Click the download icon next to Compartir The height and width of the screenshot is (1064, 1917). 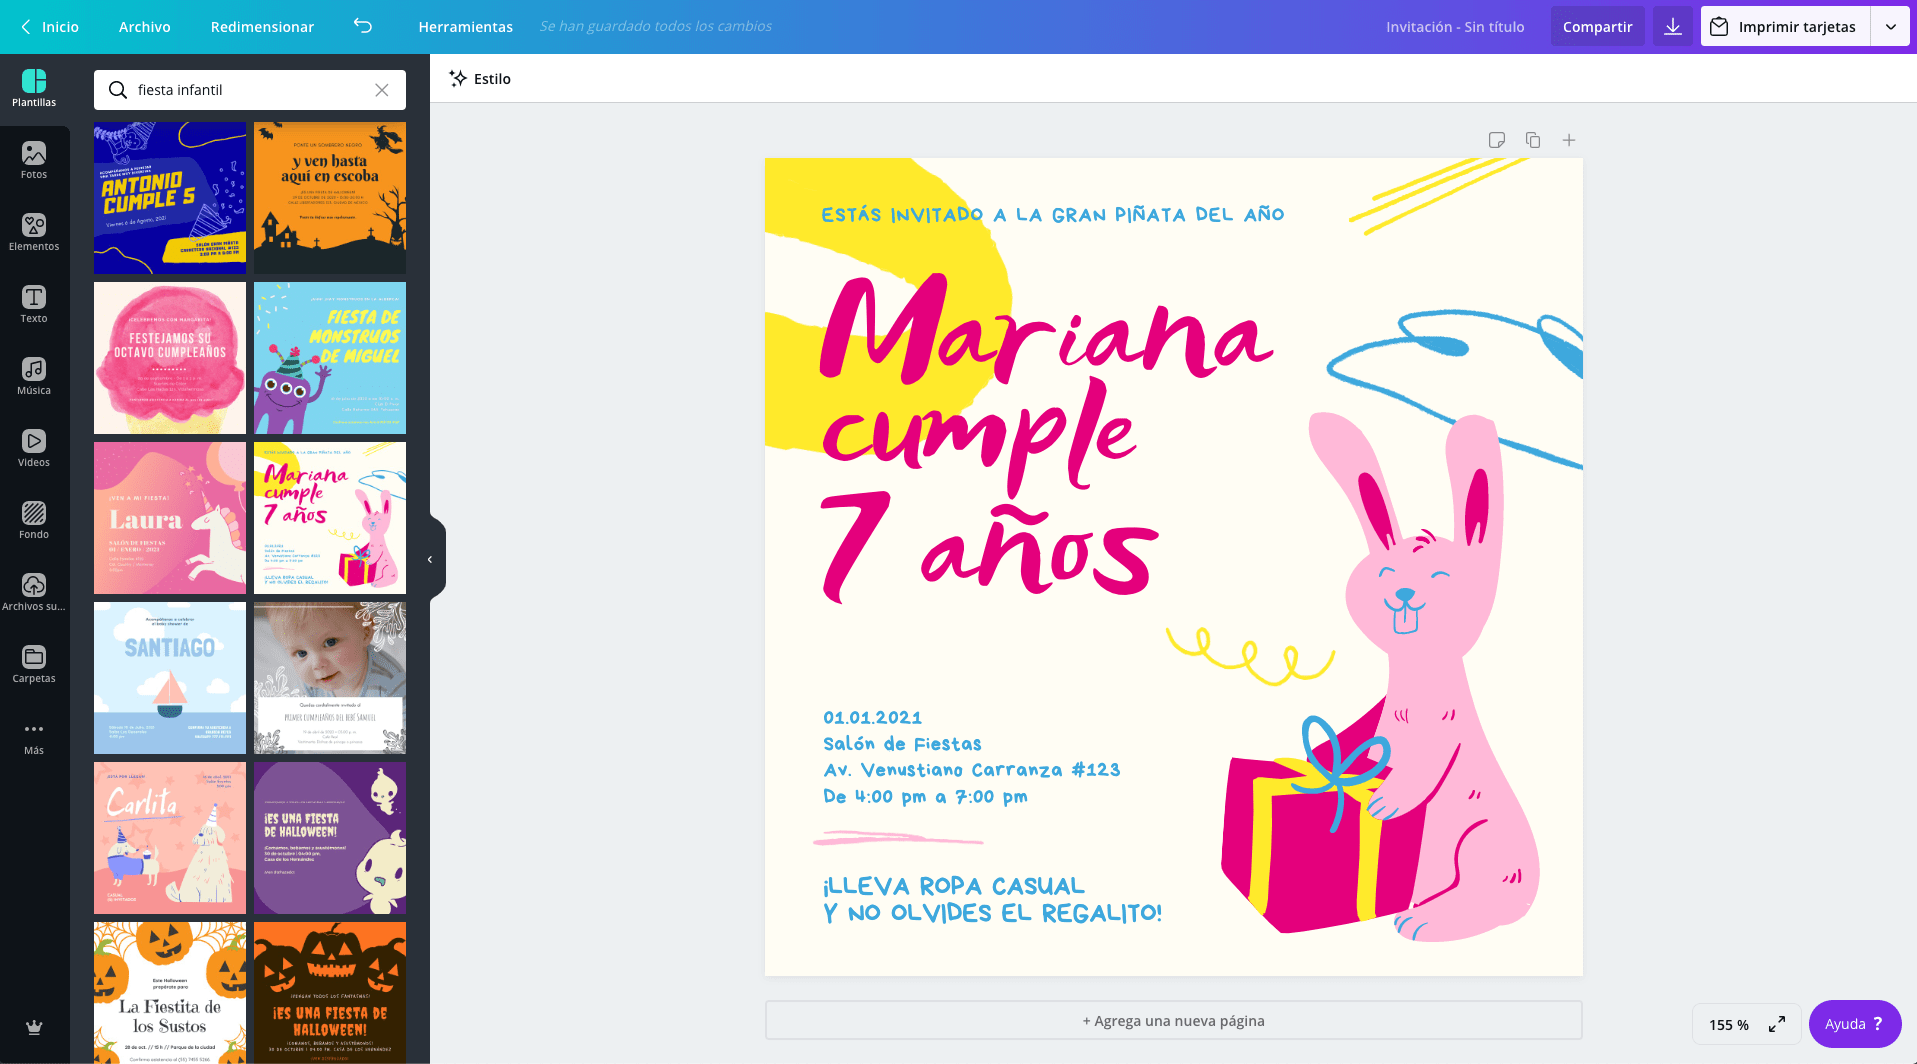click(1671, 26)
